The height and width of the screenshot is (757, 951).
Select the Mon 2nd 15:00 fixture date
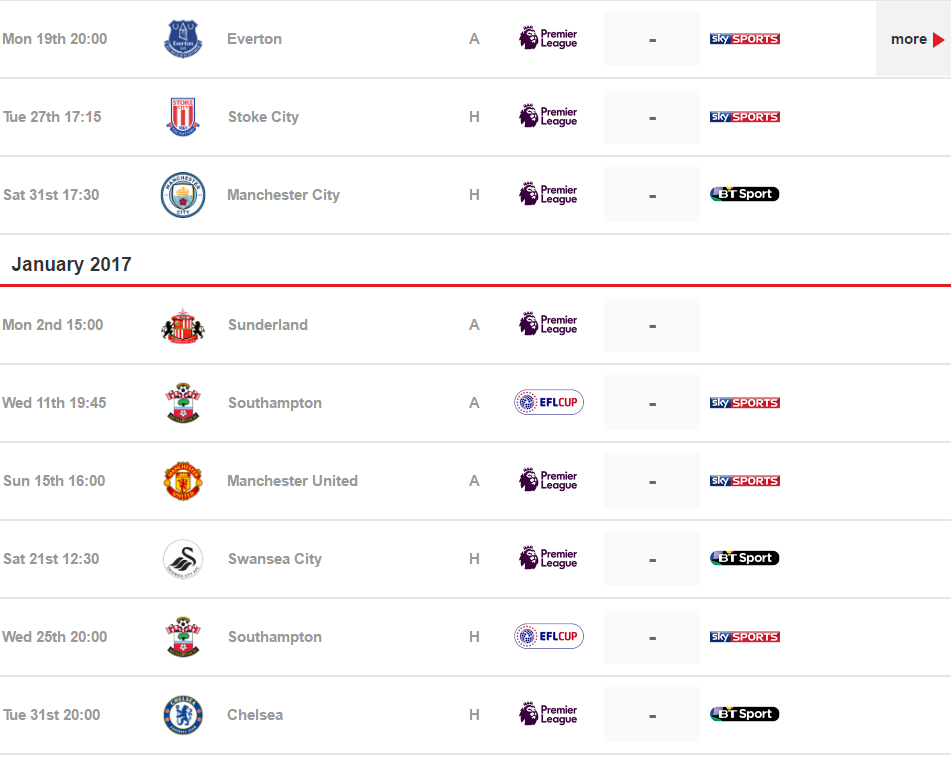point(53,325)
